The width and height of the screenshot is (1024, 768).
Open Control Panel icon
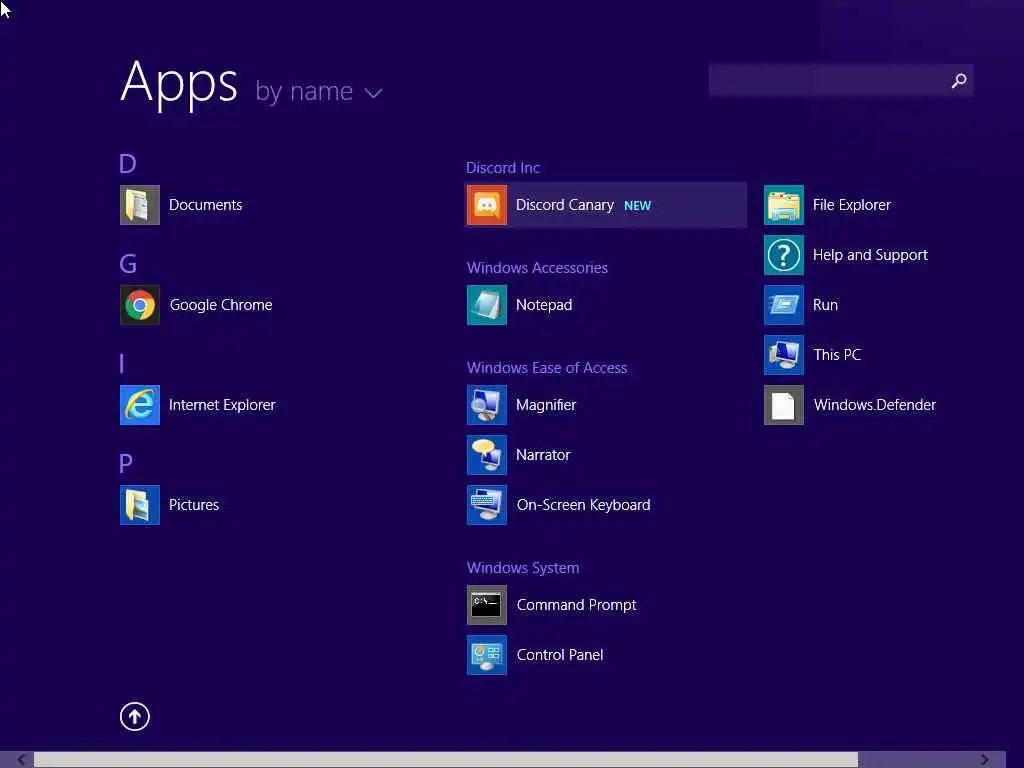tap(487, 655)
